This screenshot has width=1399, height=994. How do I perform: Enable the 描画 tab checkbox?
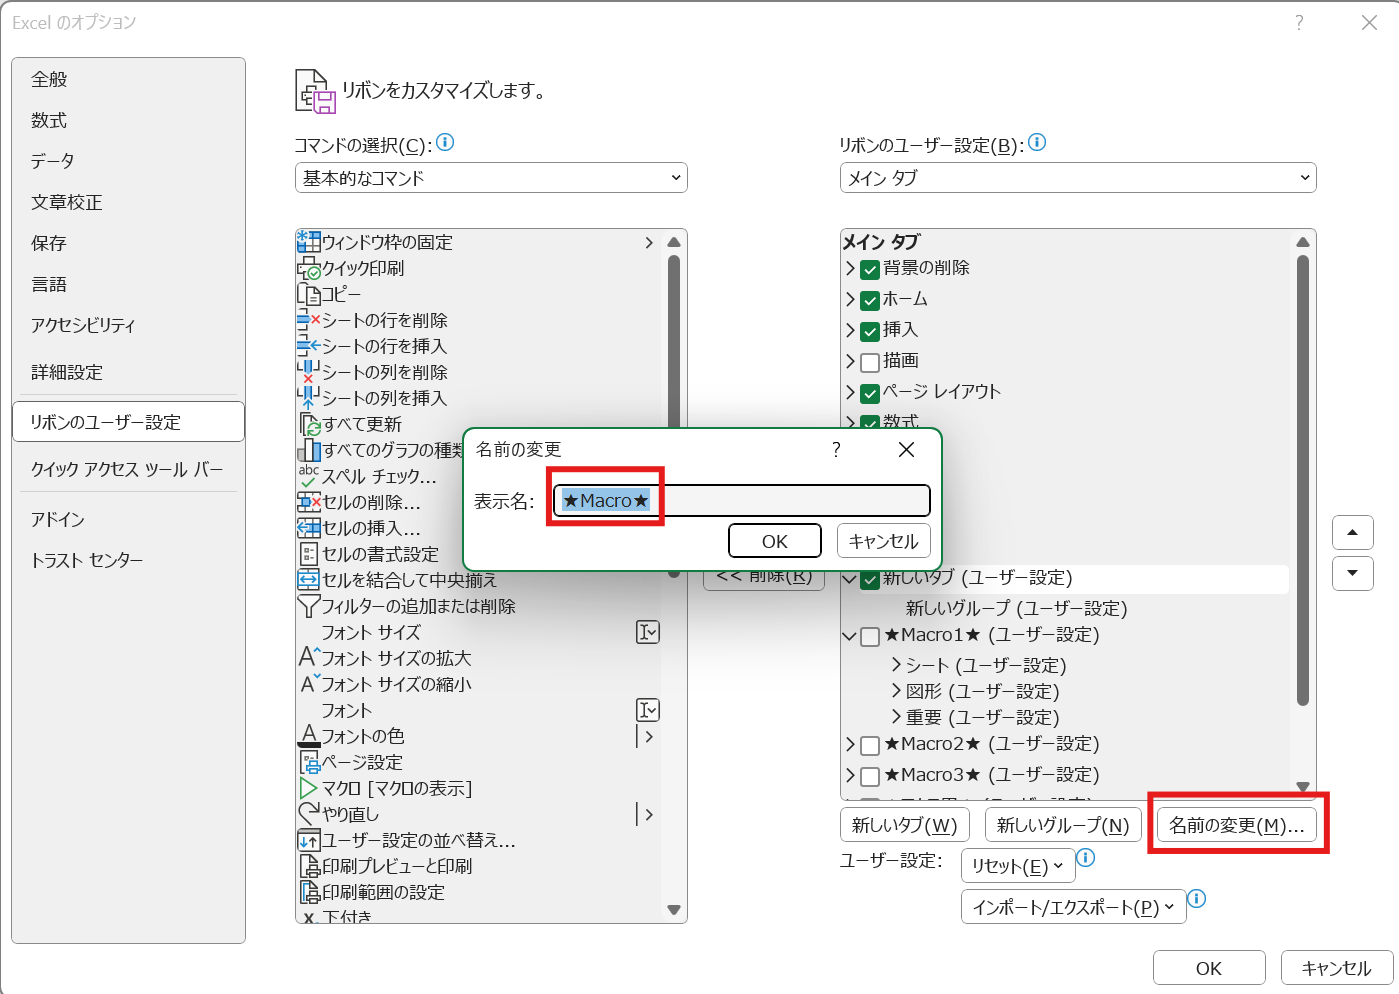point(870,362)
